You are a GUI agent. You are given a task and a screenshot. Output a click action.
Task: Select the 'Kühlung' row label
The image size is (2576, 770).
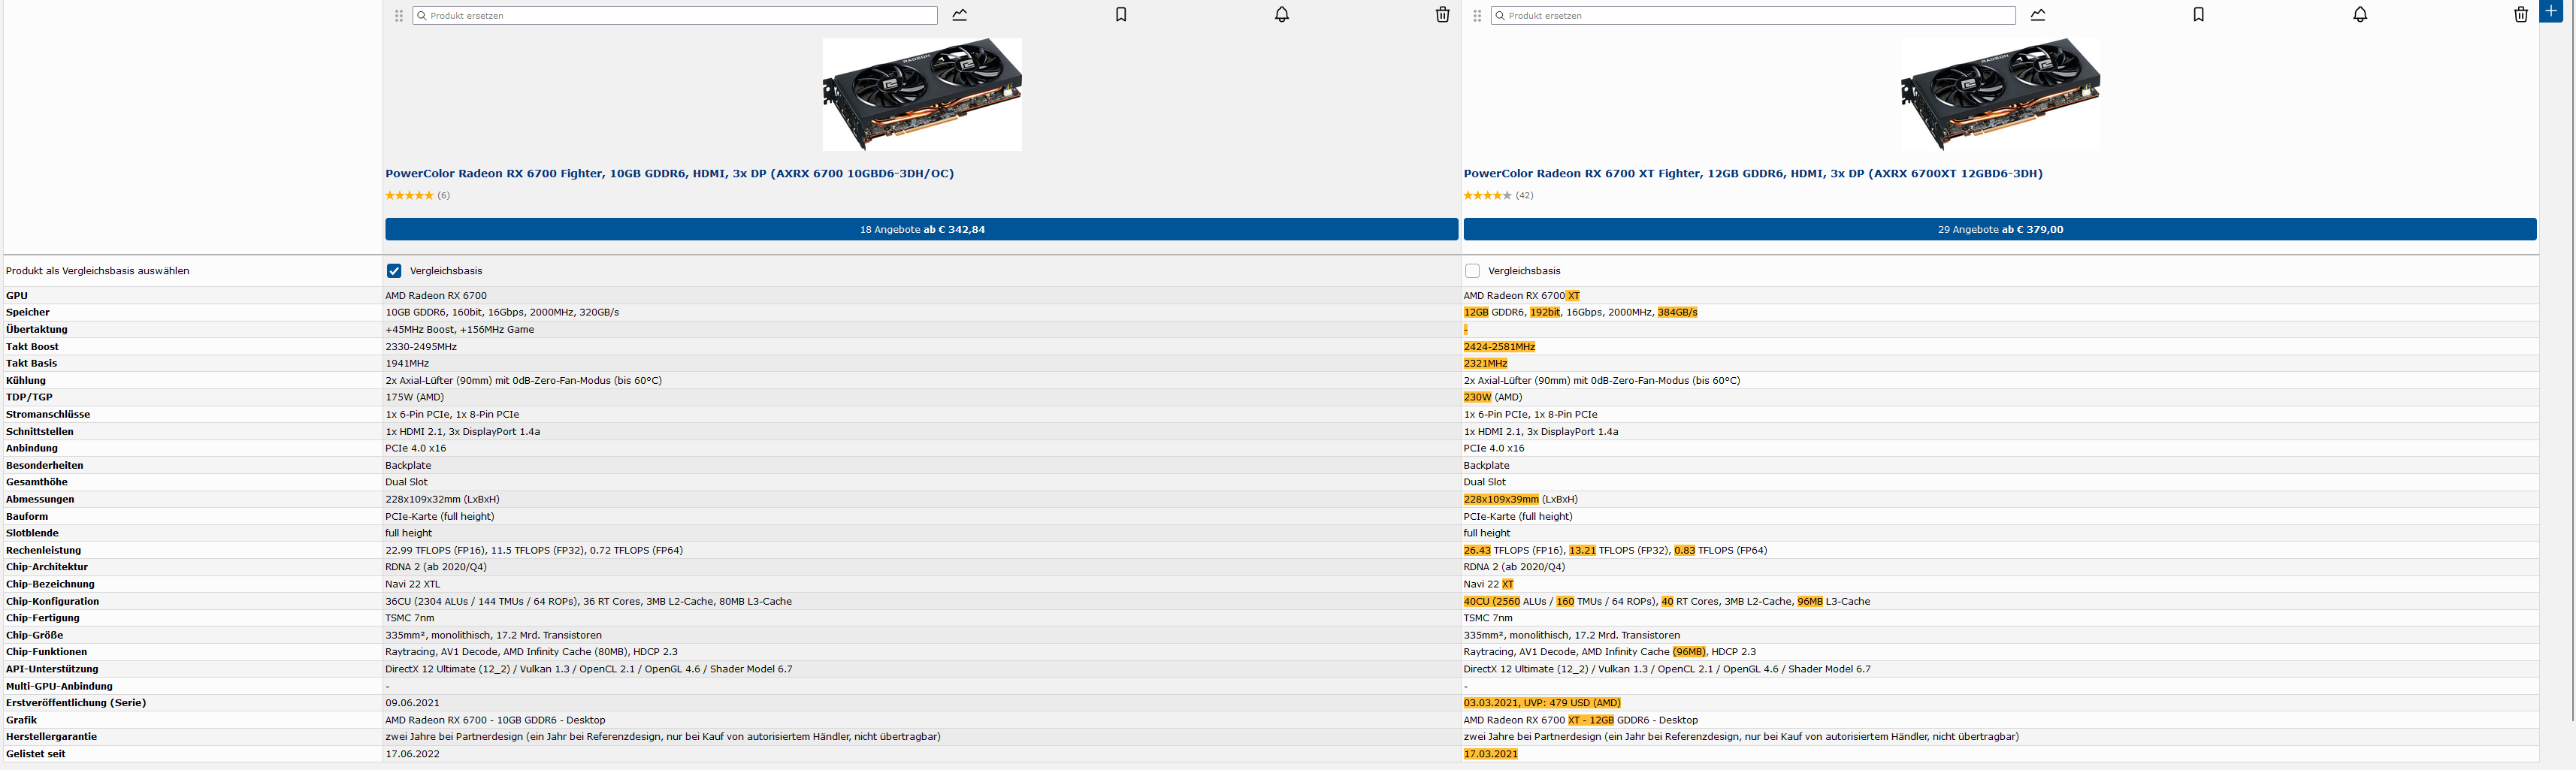(26, 381)
